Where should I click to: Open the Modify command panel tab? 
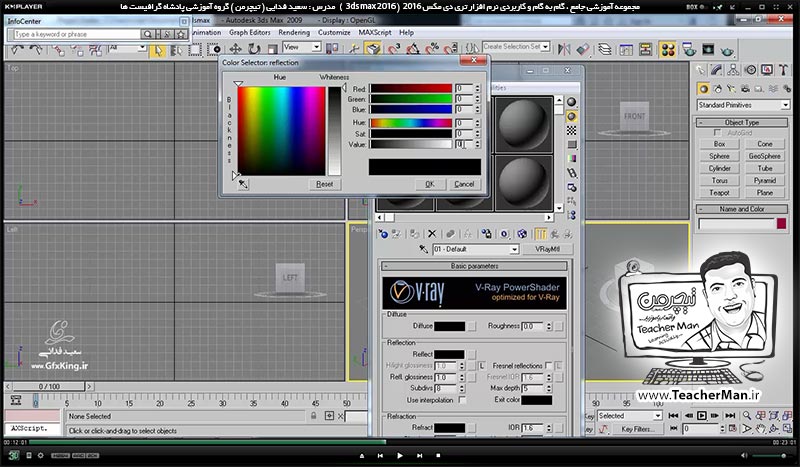717,70
